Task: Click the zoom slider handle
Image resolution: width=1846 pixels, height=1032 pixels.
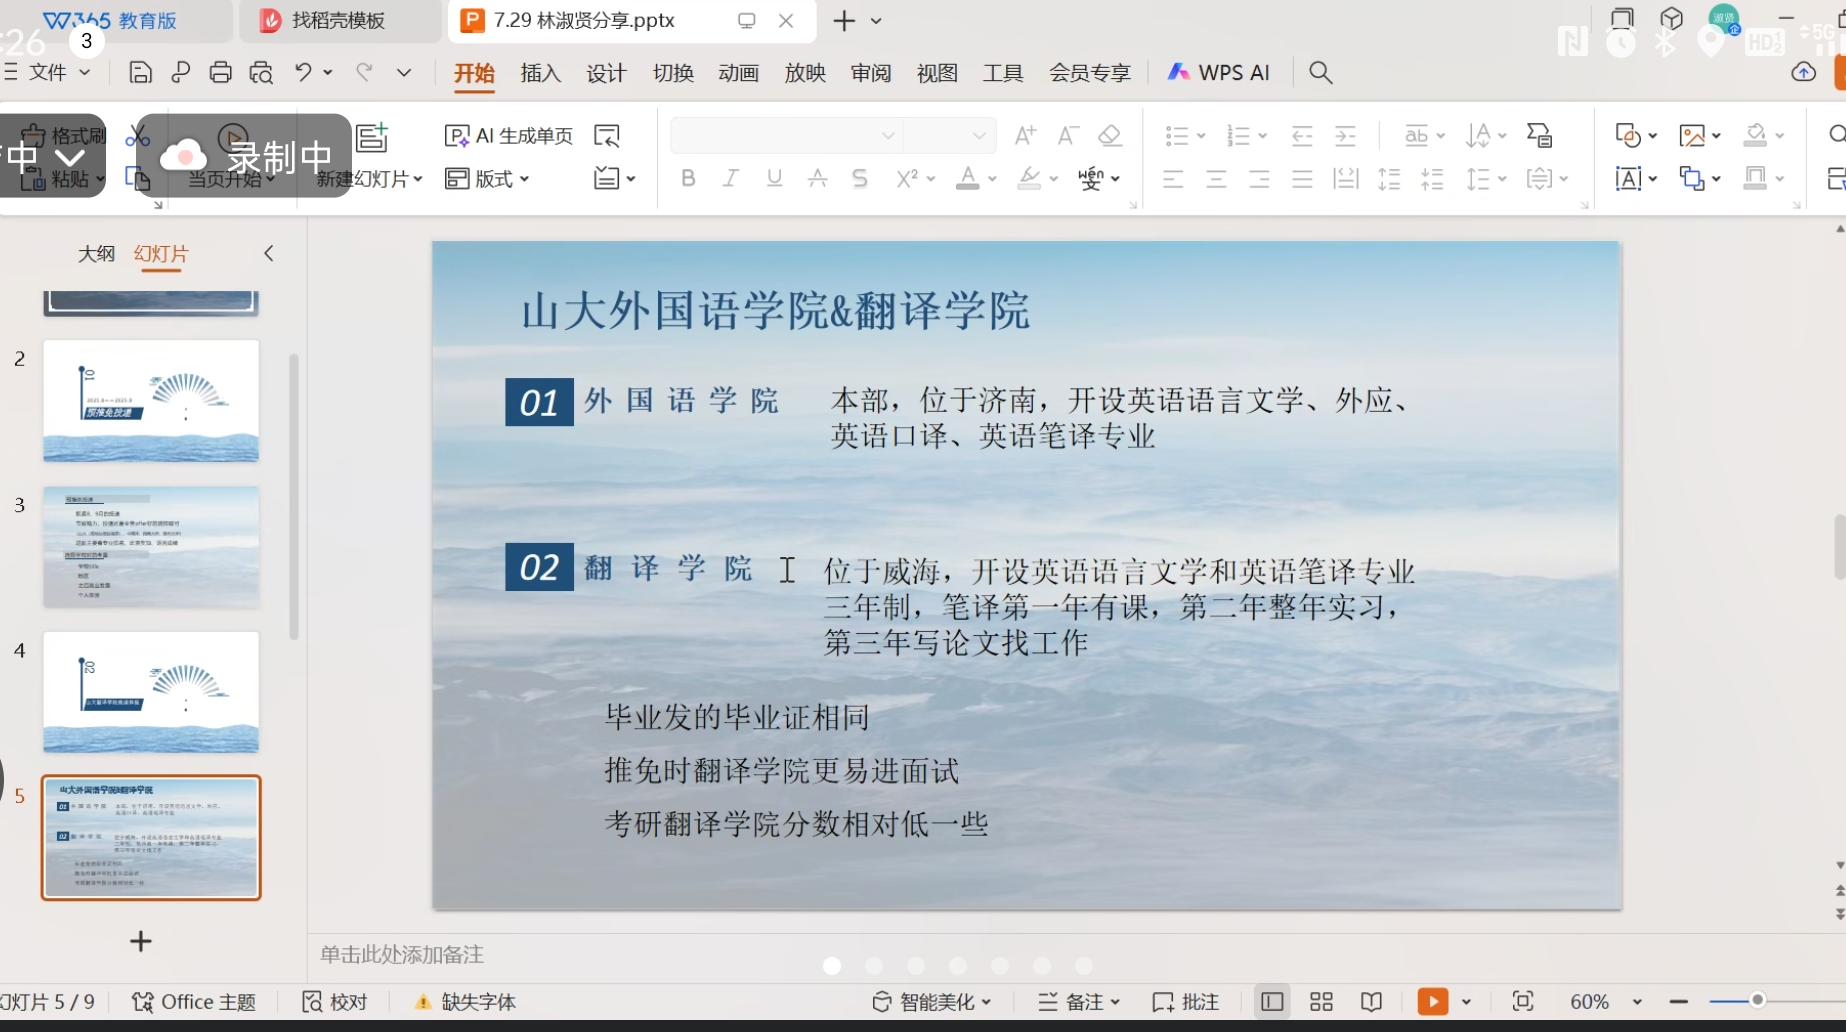Action: [x=1757, y=1001]
